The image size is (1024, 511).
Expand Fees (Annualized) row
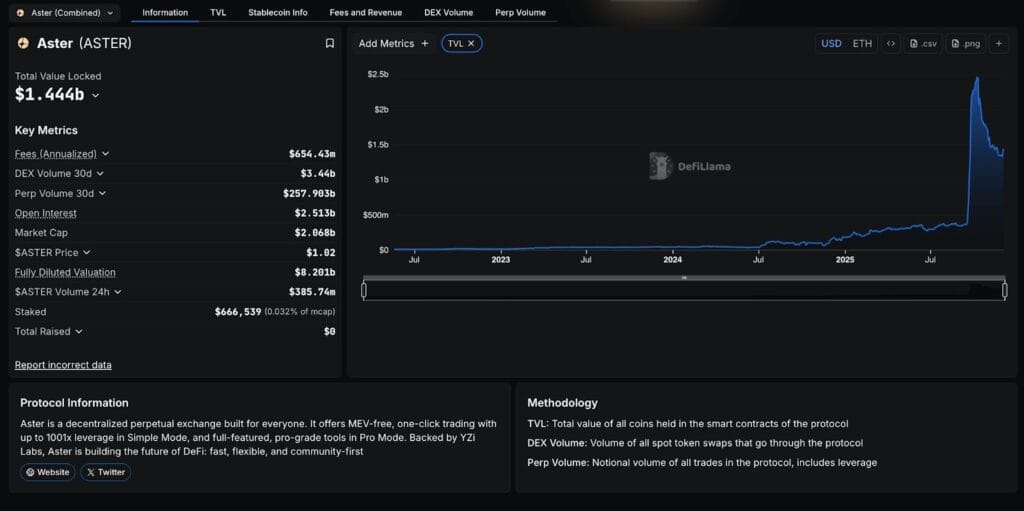tap(105, 154)
